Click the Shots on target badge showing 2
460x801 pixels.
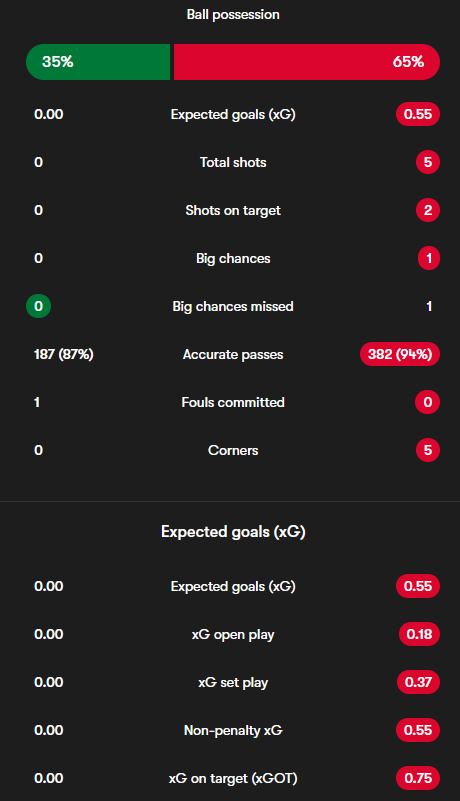pyautogui.click(x=428, y=210)
